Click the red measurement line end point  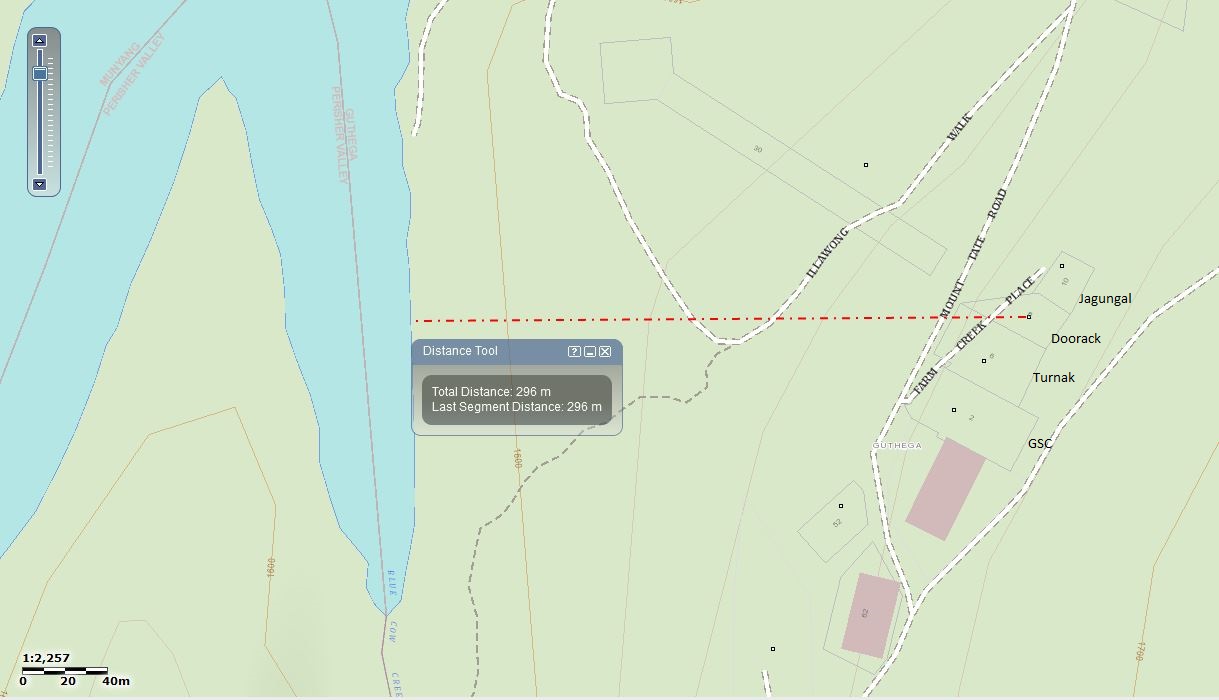coord(1029,316)
